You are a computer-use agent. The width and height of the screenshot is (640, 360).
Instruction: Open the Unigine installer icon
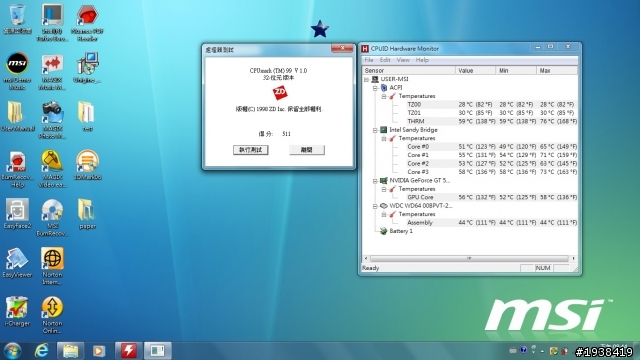pyautogui.click(x=87, y=68)
